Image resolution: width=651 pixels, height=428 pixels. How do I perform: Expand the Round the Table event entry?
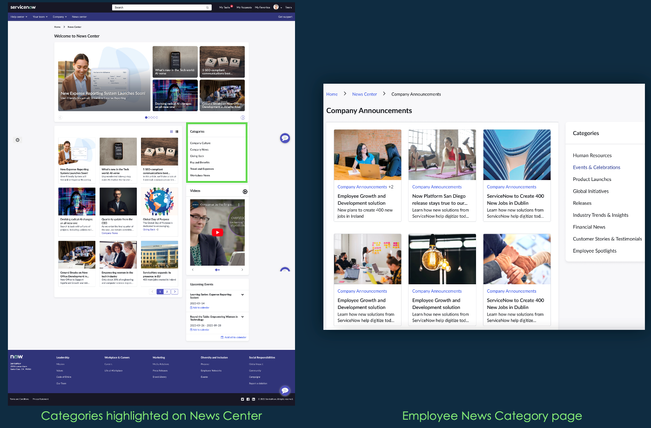242,317
